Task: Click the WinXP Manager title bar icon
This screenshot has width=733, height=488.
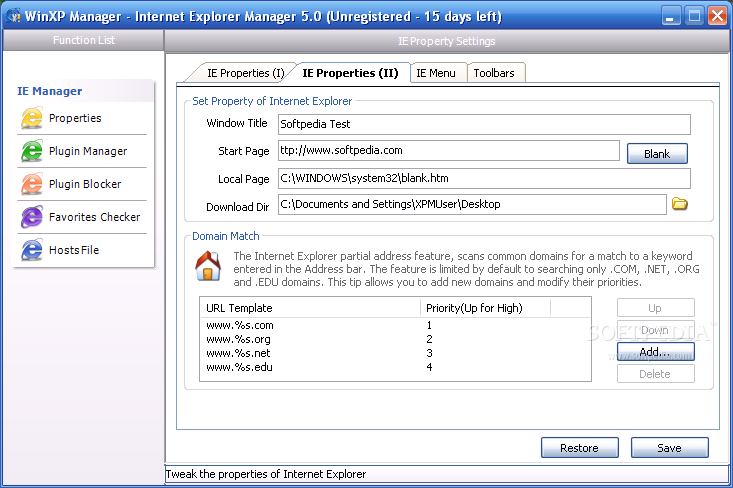Action: 14,16
